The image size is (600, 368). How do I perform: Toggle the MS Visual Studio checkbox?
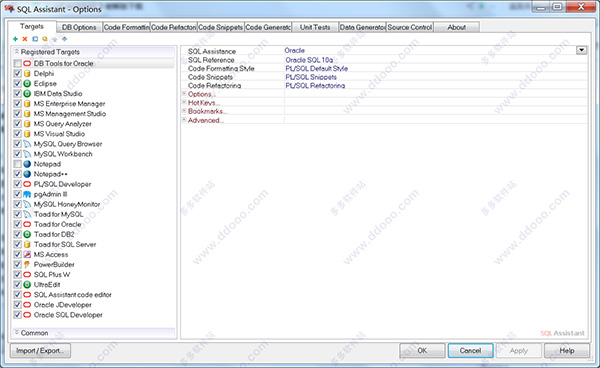point(18,134)
